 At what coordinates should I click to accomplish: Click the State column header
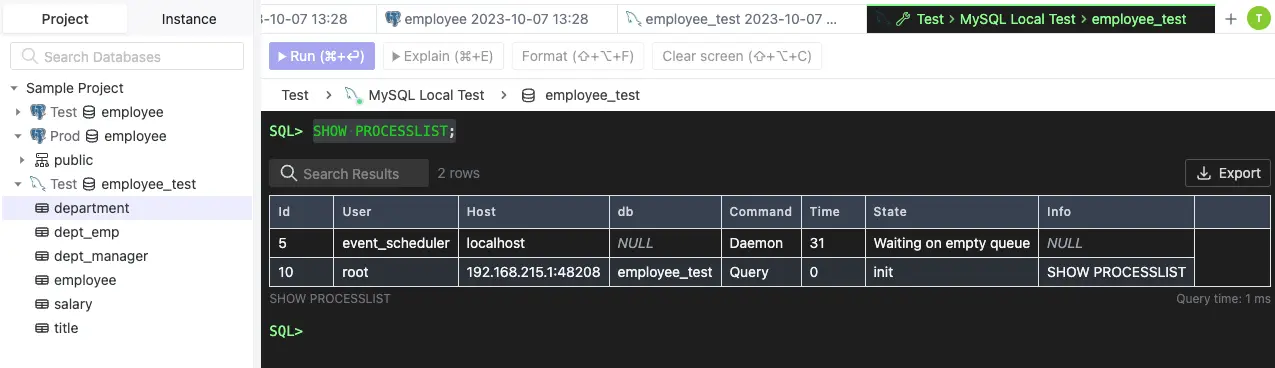[952, 212]
